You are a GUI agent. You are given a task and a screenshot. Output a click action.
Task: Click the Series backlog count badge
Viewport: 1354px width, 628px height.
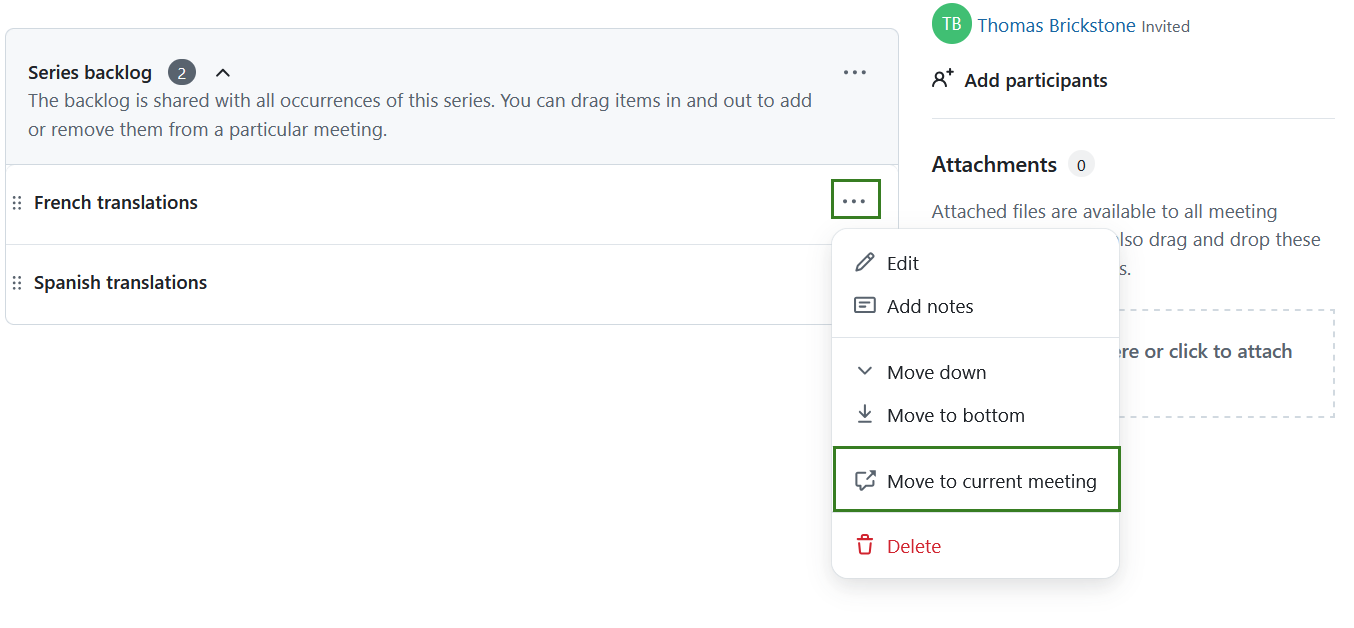[182, 72]
